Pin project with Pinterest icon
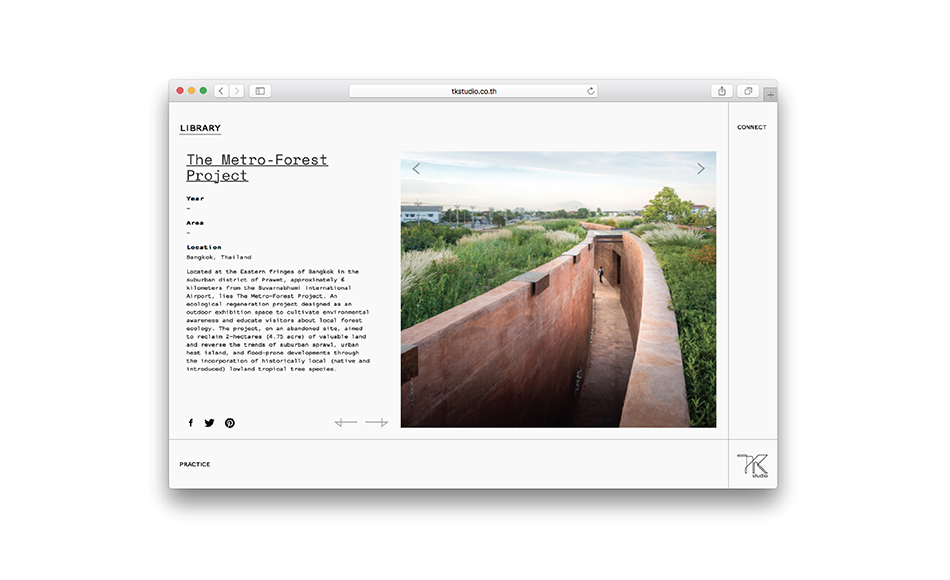The image size is (950, 580). (x=230, y=423)
